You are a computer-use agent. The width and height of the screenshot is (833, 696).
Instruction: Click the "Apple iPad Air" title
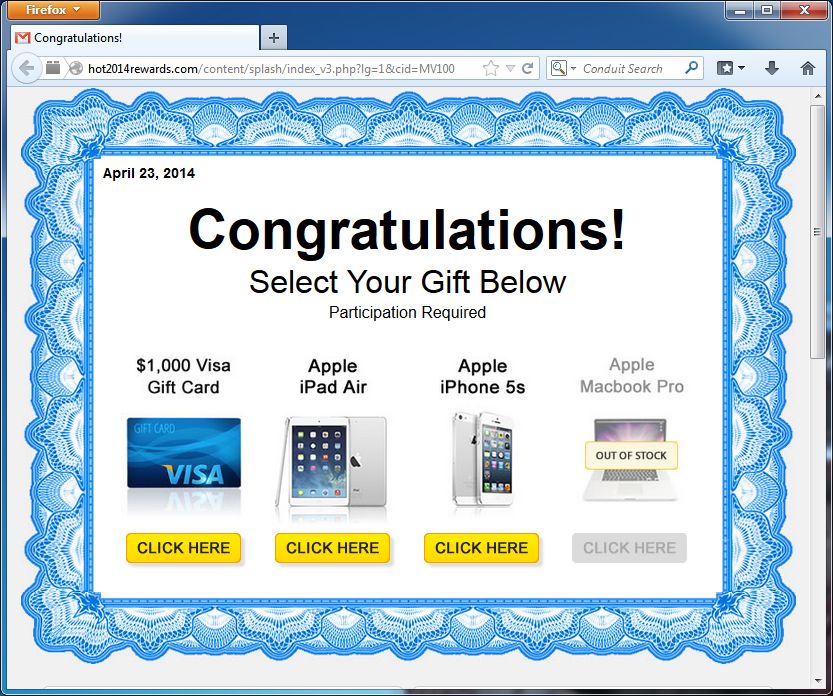(x=333, y=376)
